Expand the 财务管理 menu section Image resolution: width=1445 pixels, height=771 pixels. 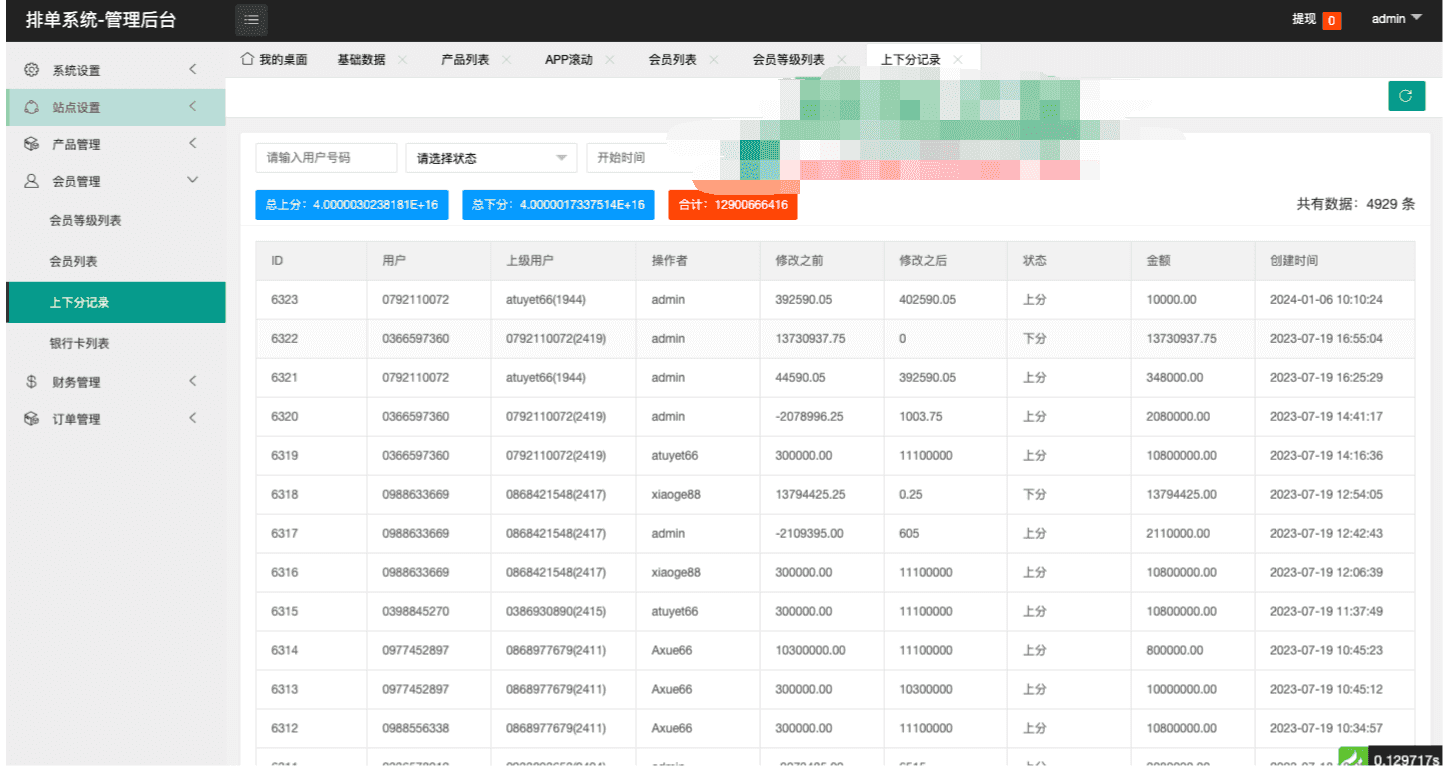[193, 382]
